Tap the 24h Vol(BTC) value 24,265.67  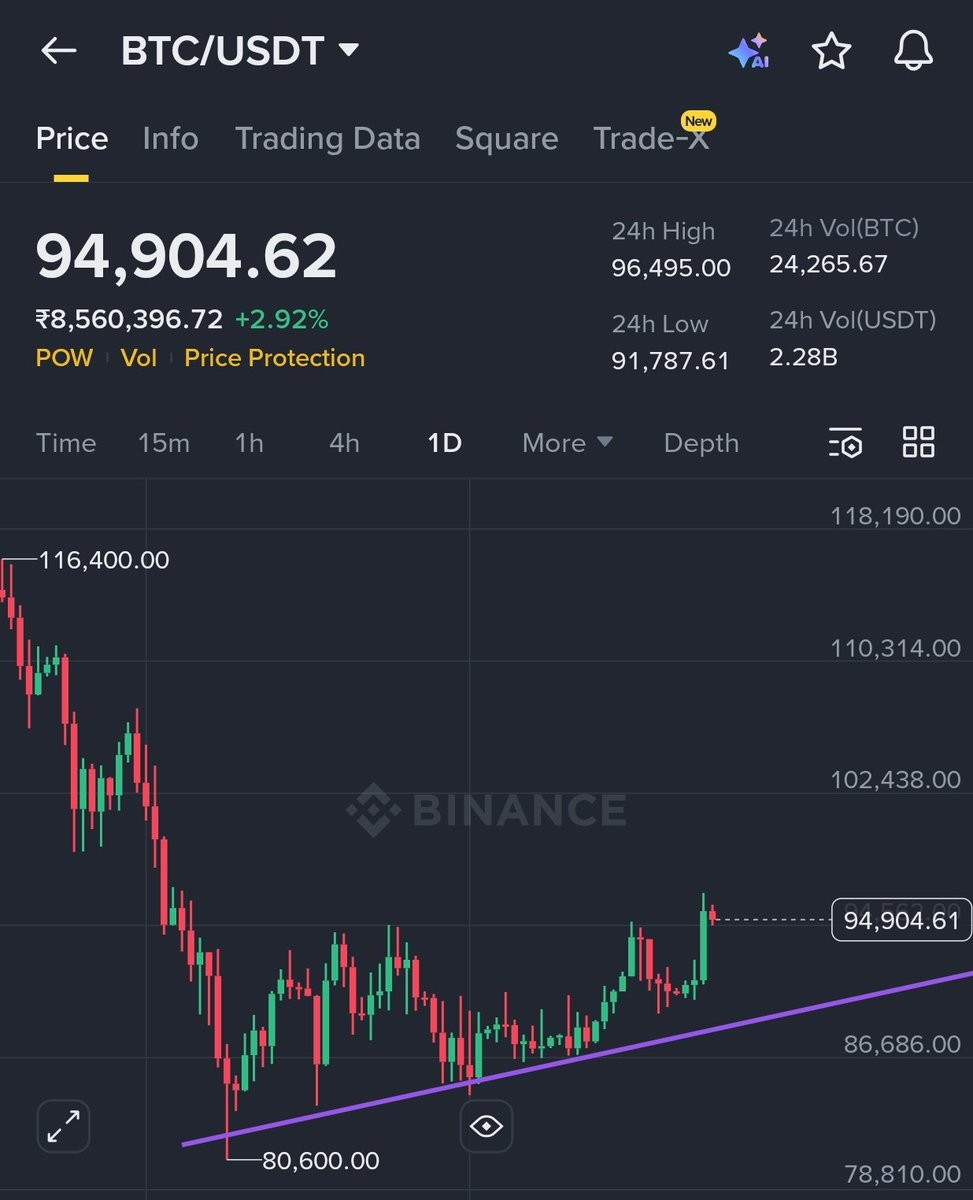point(828,264)
